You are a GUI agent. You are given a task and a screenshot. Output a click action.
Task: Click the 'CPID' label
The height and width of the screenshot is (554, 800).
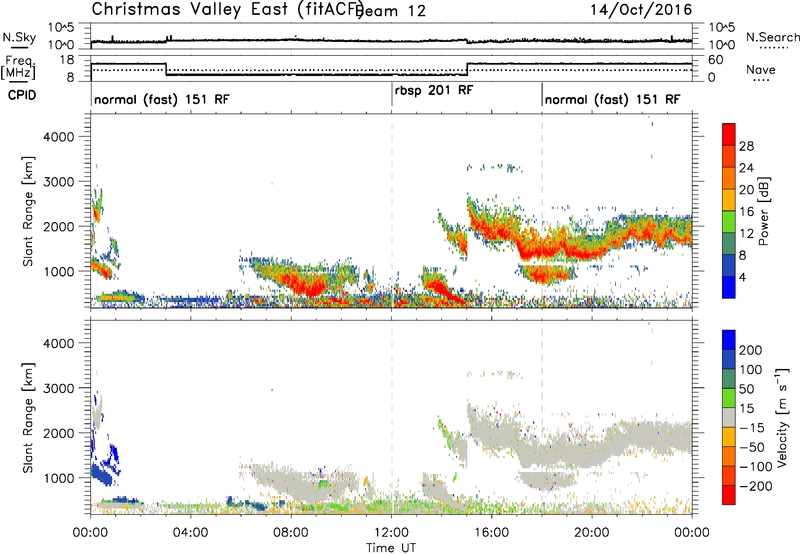coord(22,95)
